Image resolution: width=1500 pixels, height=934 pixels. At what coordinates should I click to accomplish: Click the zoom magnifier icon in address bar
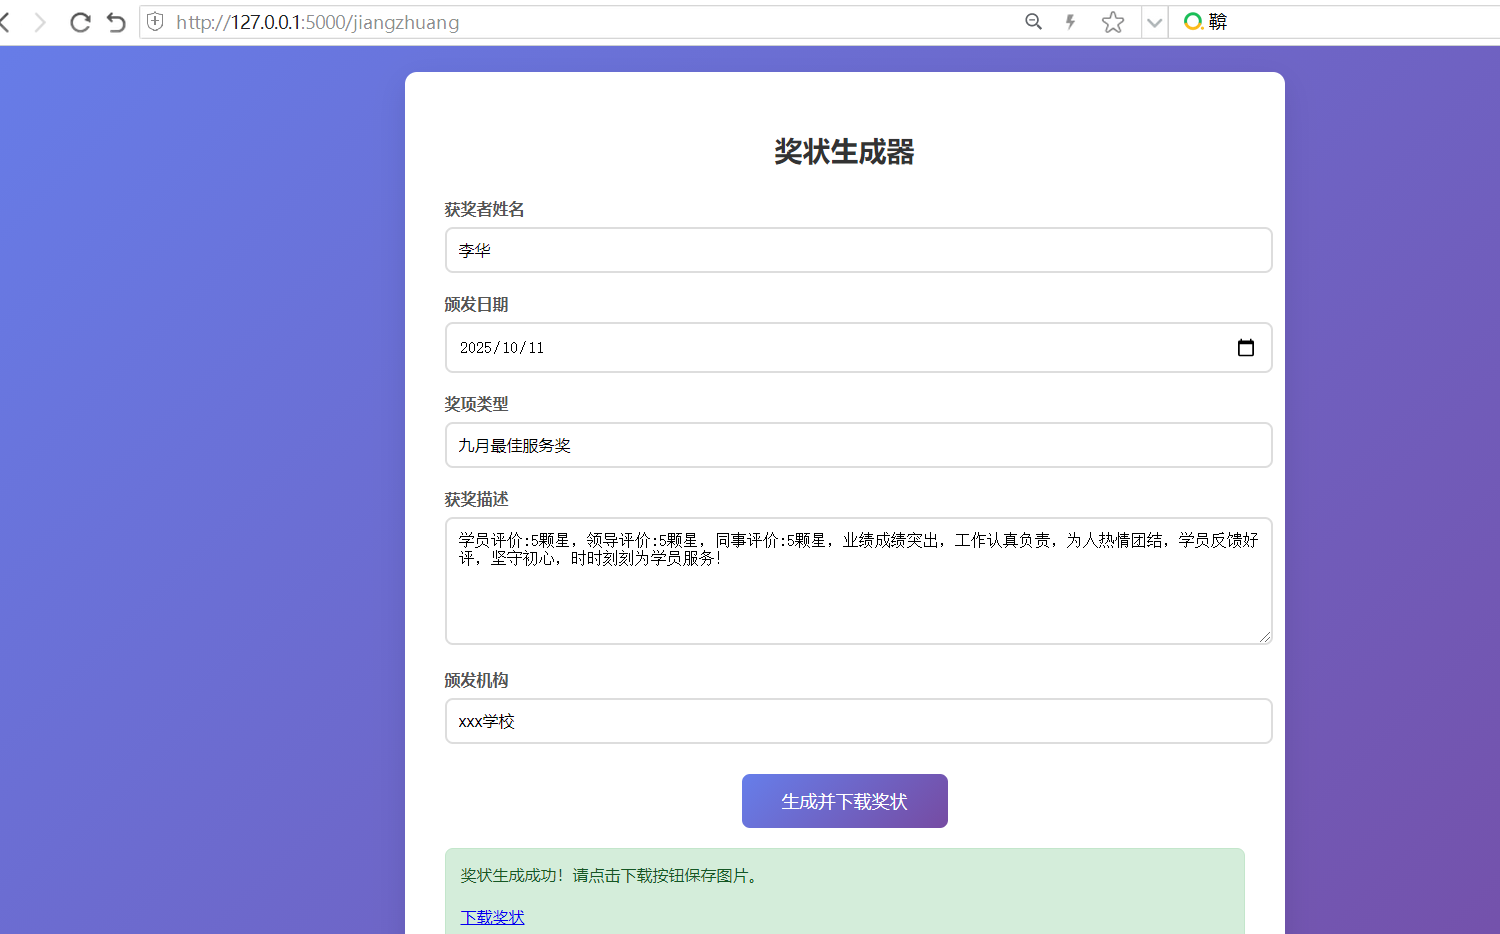1034,22
